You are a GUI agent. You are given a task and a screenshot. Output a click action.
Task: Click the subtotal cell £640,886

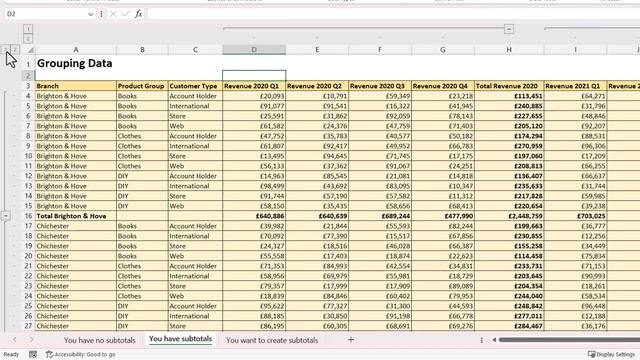pos(254,216)
